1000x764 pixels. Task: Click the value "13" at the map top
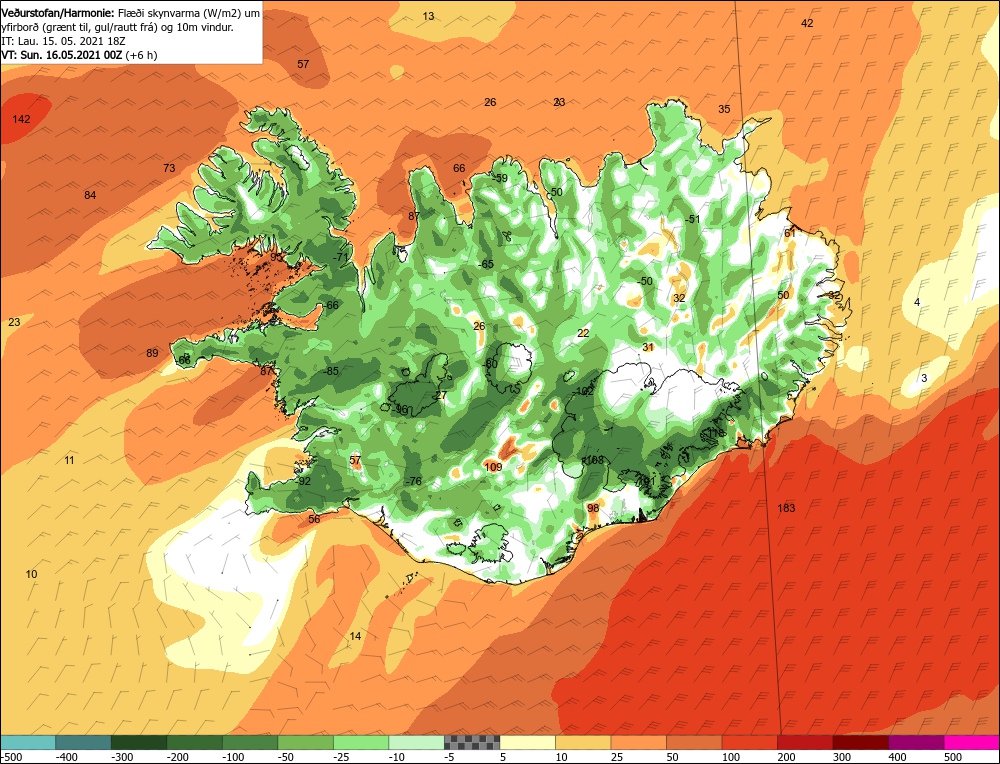click(429, 16)
